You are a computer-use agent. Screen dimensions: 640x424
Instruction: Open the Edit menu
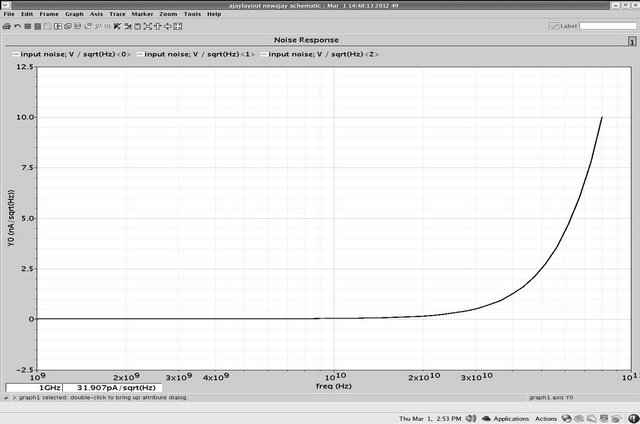pos(27,14)
